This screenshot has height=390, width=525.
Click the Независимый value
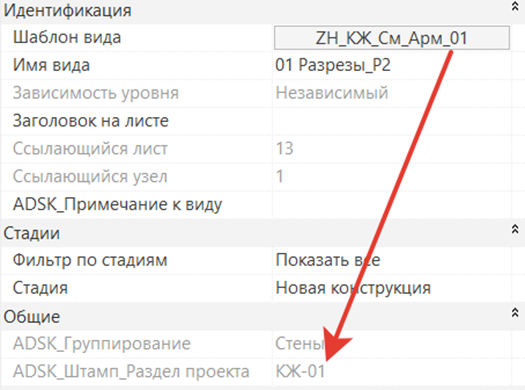click(332, 93)
